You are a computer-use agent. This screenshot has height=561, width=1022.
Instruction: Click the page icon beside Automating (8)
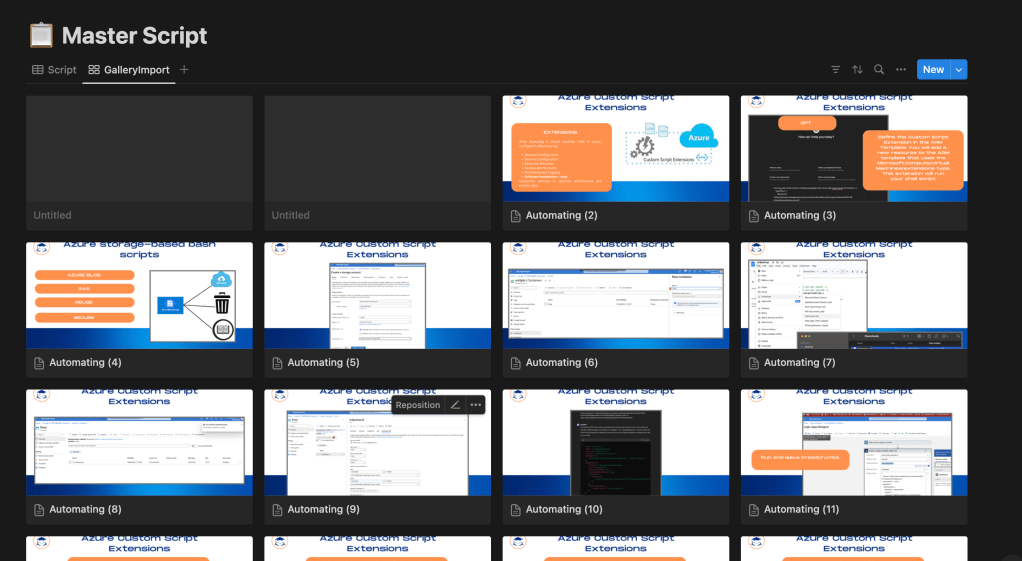(39, 510)
